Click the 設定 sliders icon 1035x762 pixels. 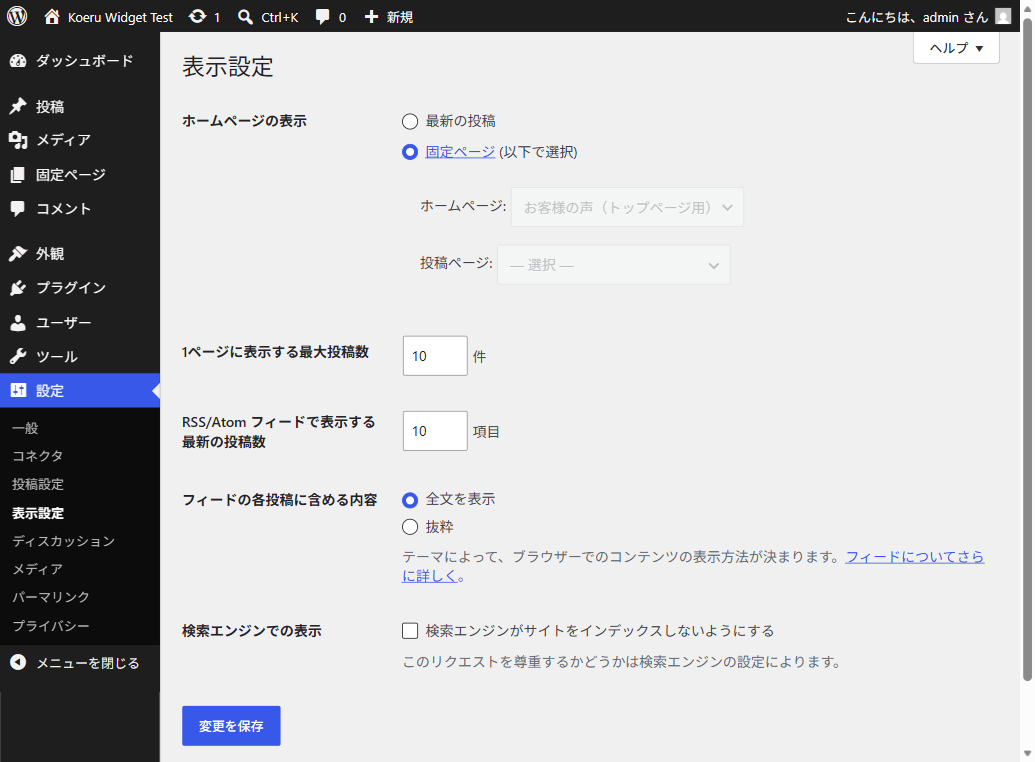click(x=18, y=390)
